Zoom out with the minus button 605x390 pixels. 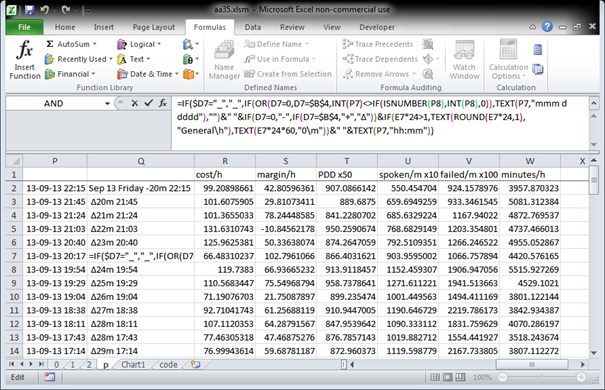pos(502,377)
